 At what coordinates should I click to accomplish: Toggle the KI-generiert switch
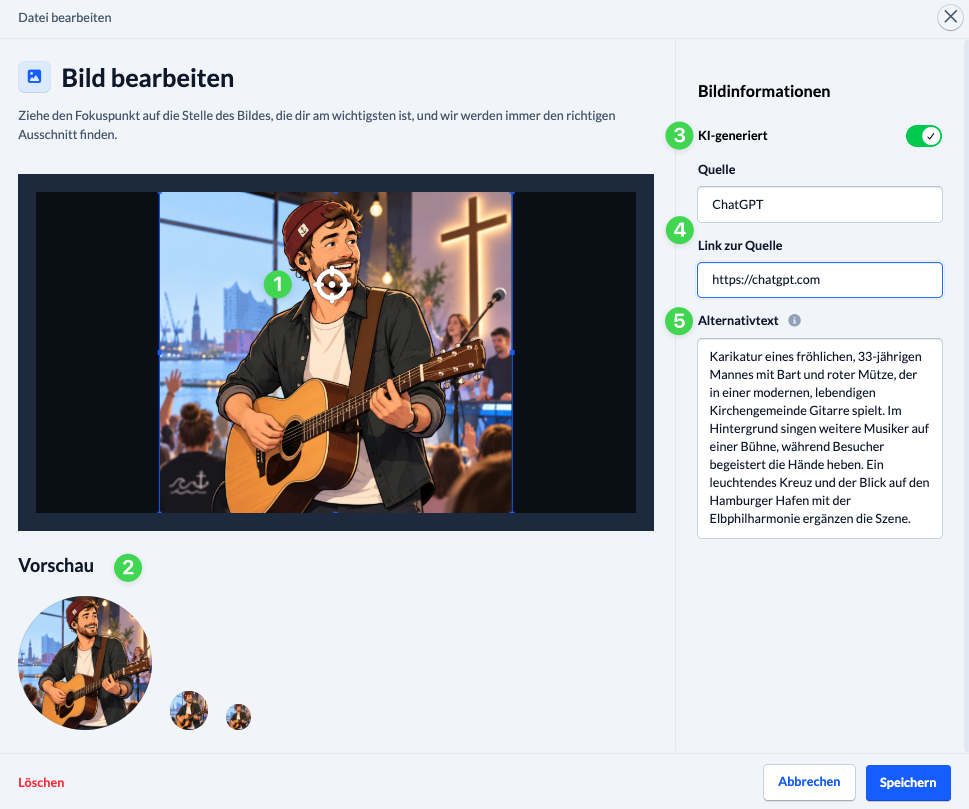click(923, 136)
